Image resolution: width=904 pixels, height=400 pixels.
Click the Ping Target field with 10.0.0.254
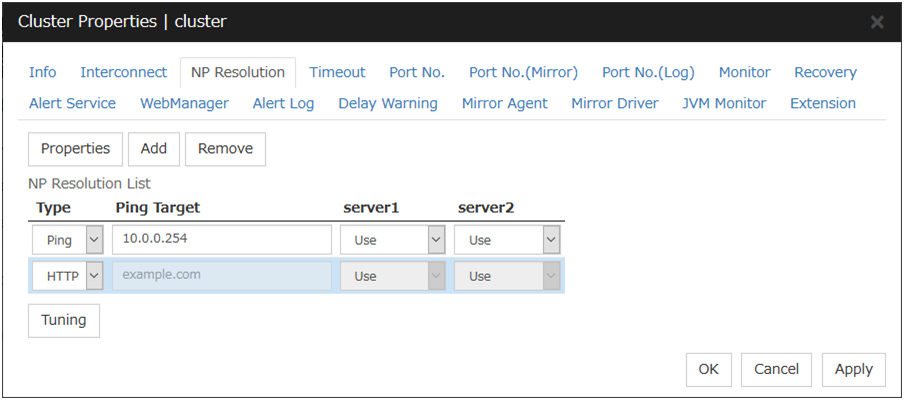point(221,240)
